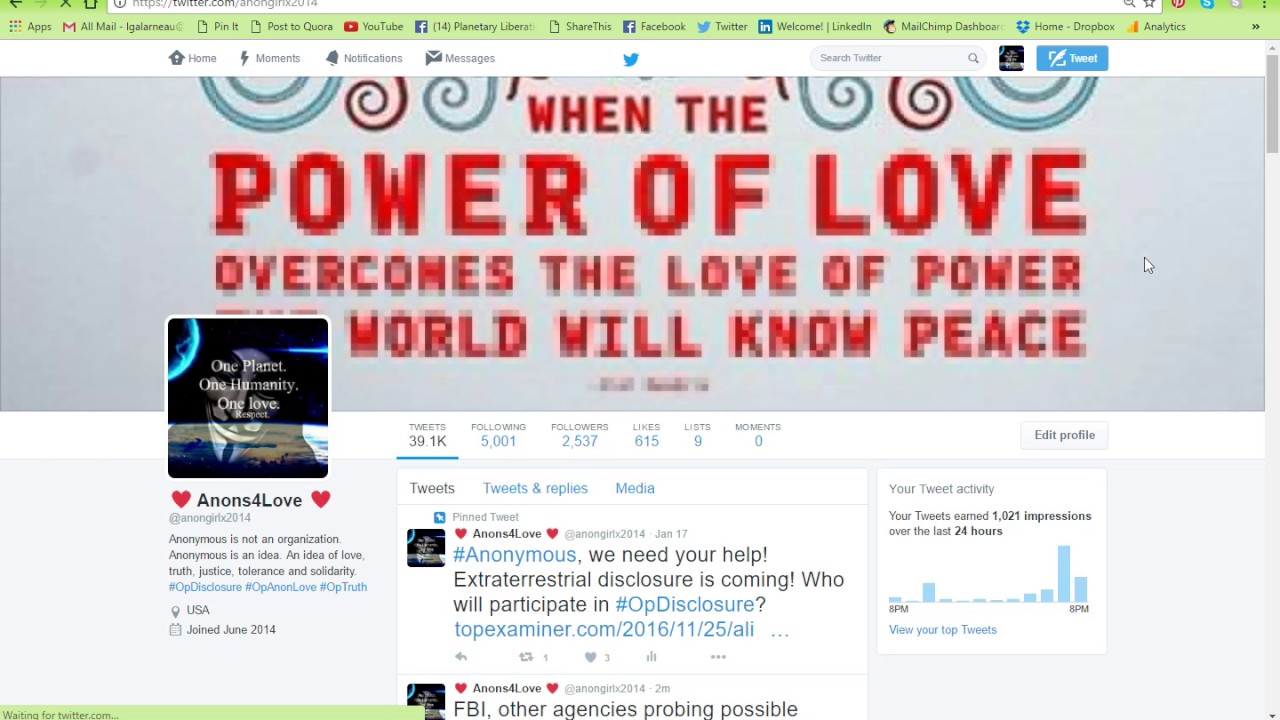Open the Home - Dropbox bookmark

point(1065,27)
